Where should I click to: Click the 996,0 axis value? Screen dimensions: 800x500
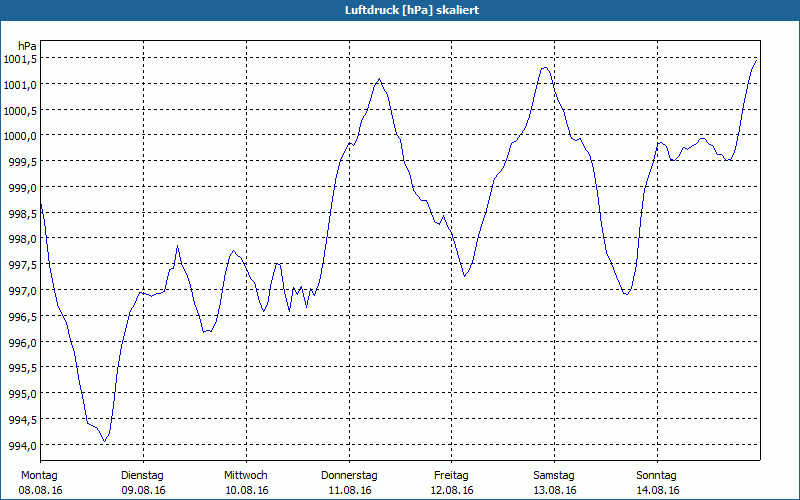coord(22,343)
